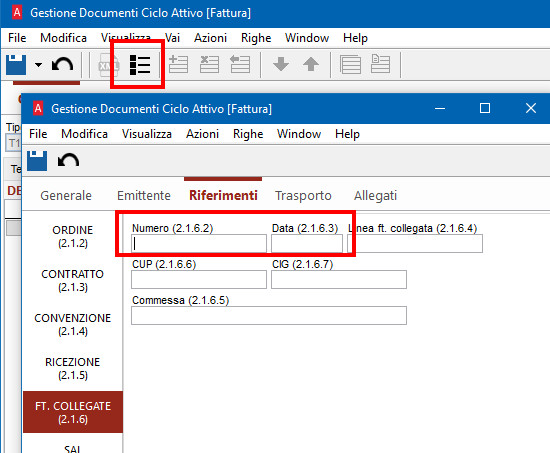Move row down with the down arrow icon
Image resolution: width=550 pixels, height=453 pixels.
point(281,64)
